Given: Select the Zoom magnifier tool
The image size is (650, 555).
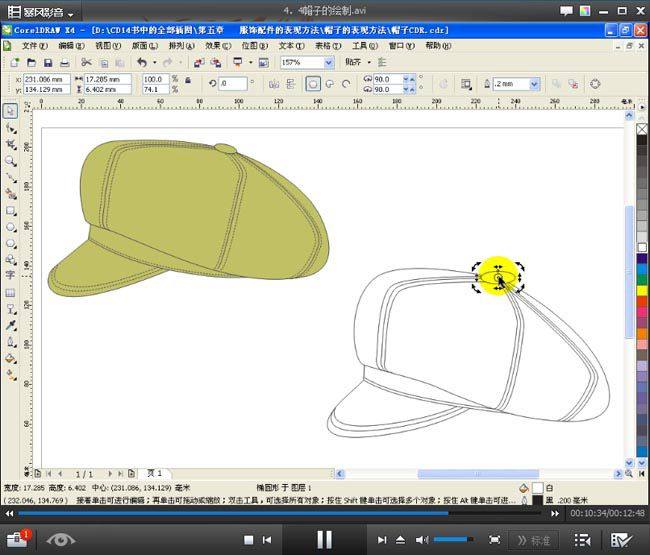Looking at the screenshot, I should (x=10, y=161).
